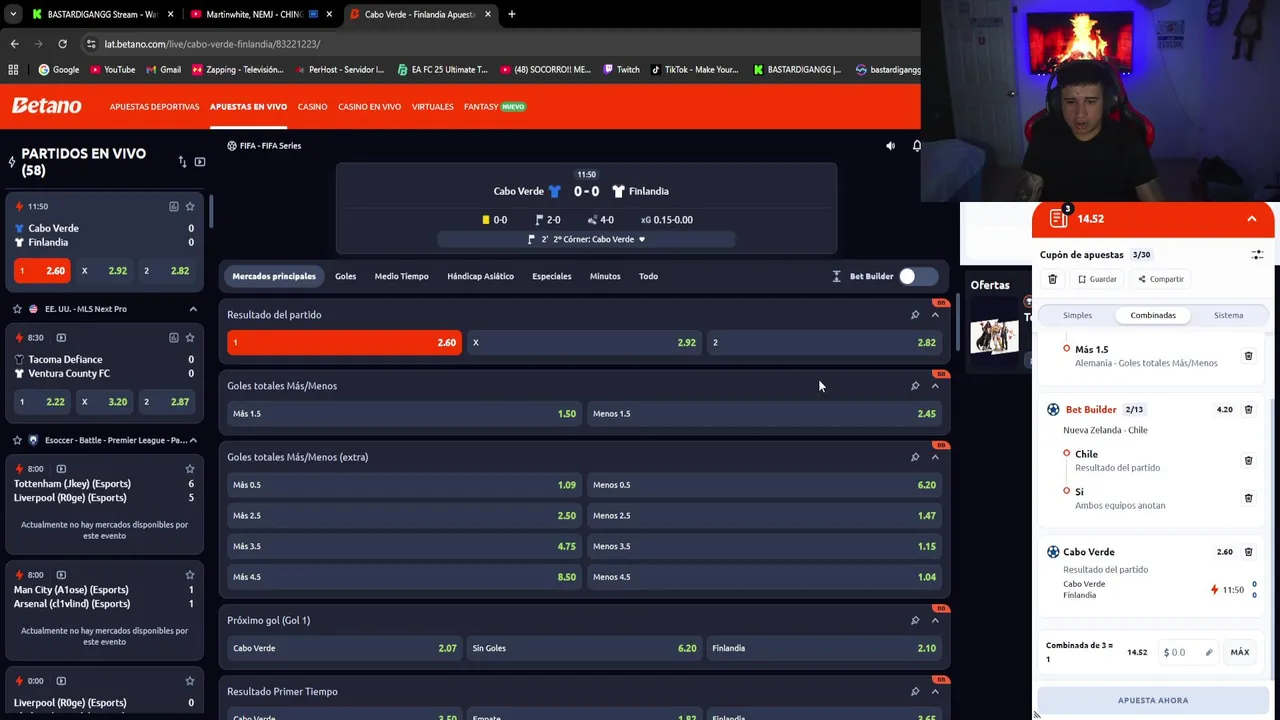Screen dimensions: 1280x720
Task: Open the Especiales tab
Action: pos(552,276)
